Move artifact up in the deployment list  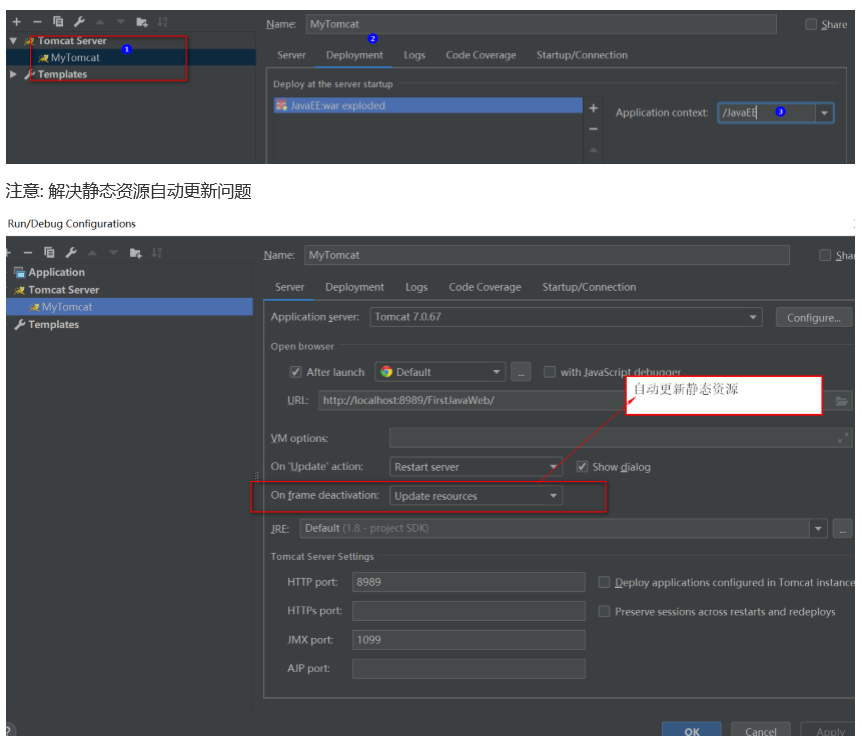tap(593, 150)
